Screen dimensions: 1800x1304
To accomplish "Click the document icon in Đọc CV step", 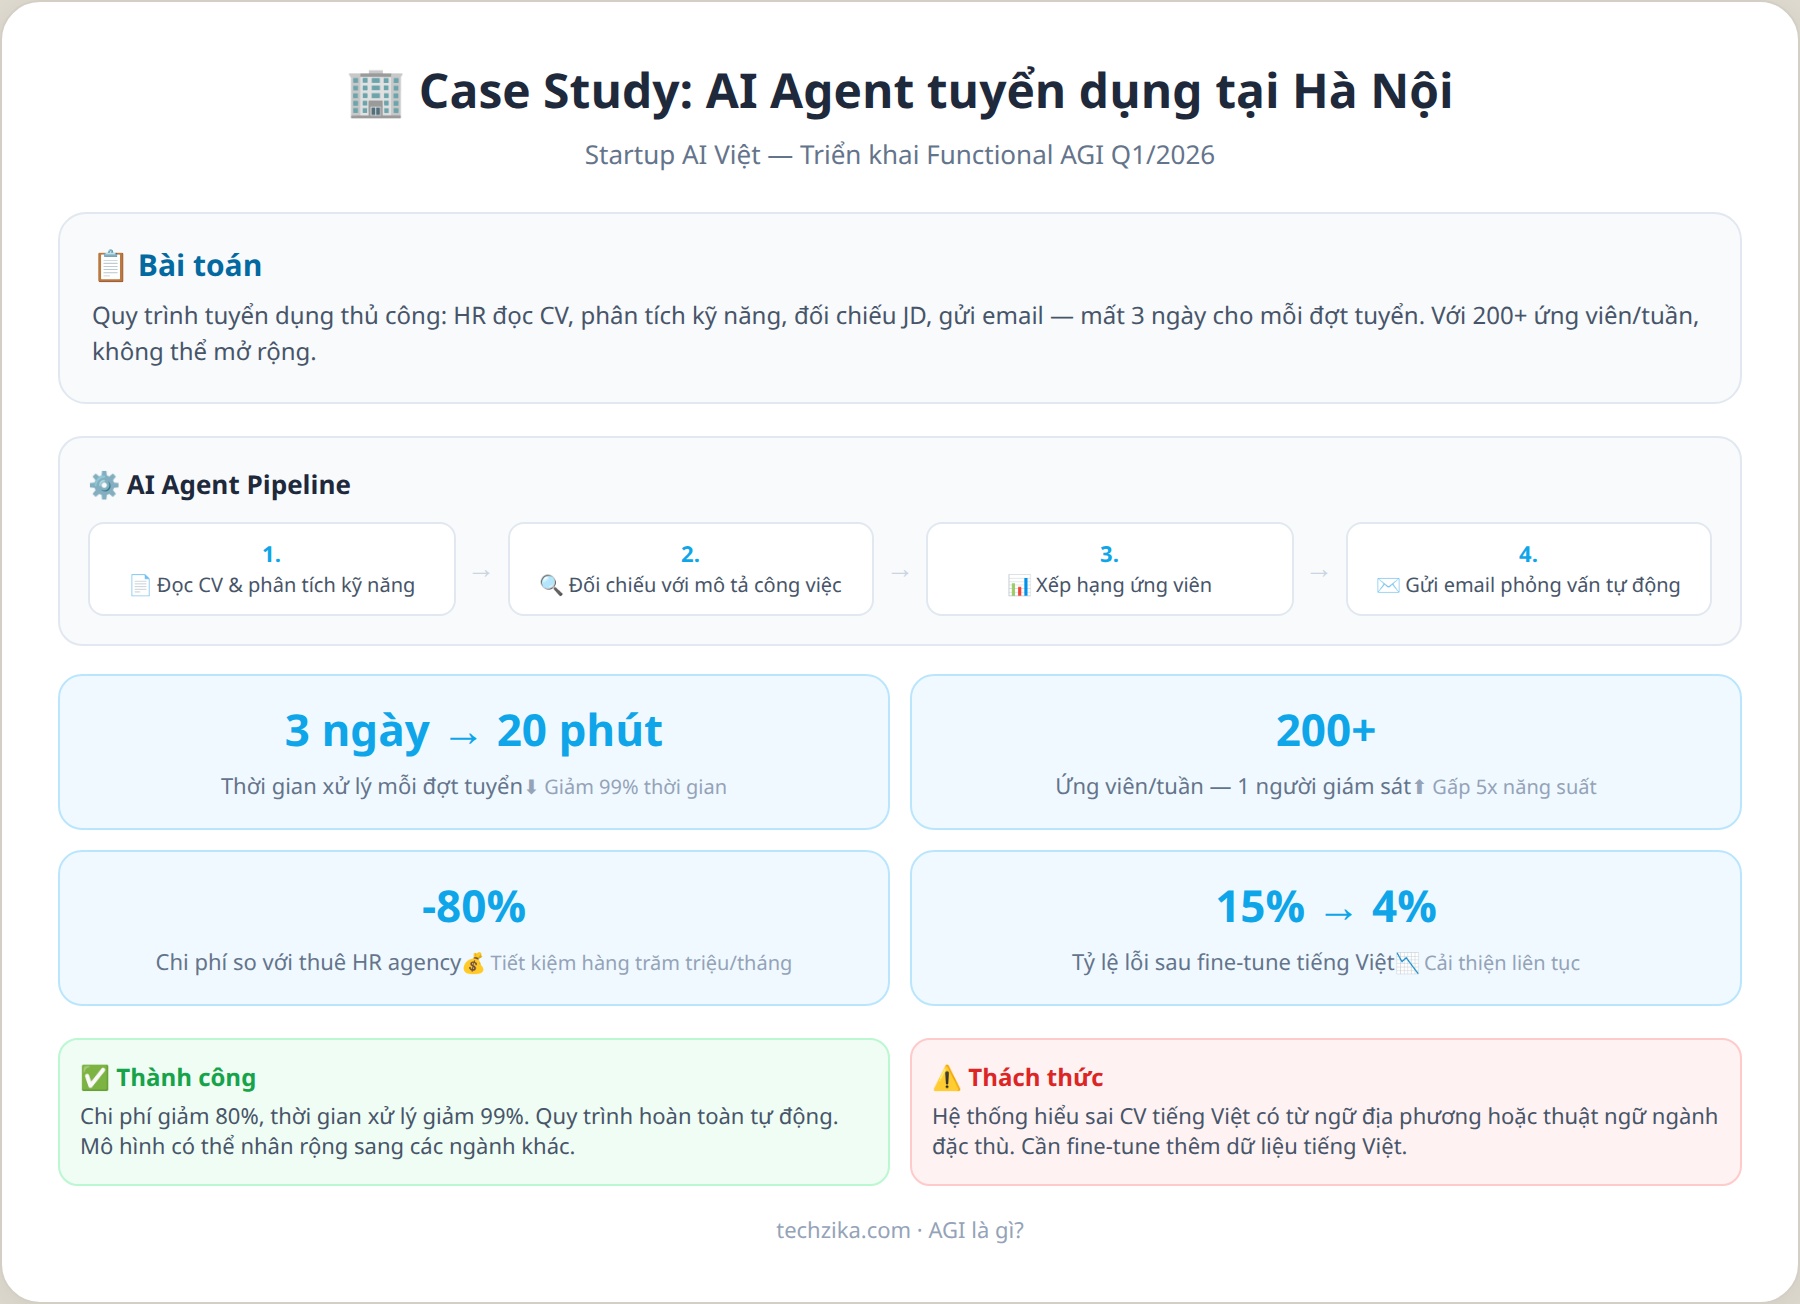I will [141, 585].
